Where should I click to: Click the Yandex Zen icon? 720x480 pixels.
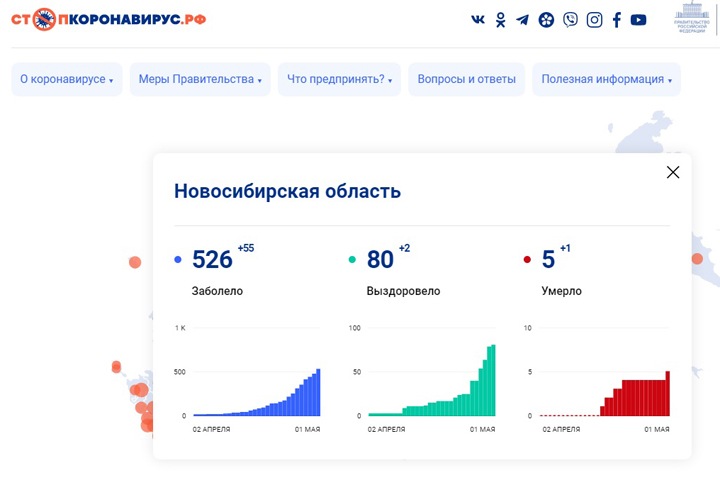point(546,20)
